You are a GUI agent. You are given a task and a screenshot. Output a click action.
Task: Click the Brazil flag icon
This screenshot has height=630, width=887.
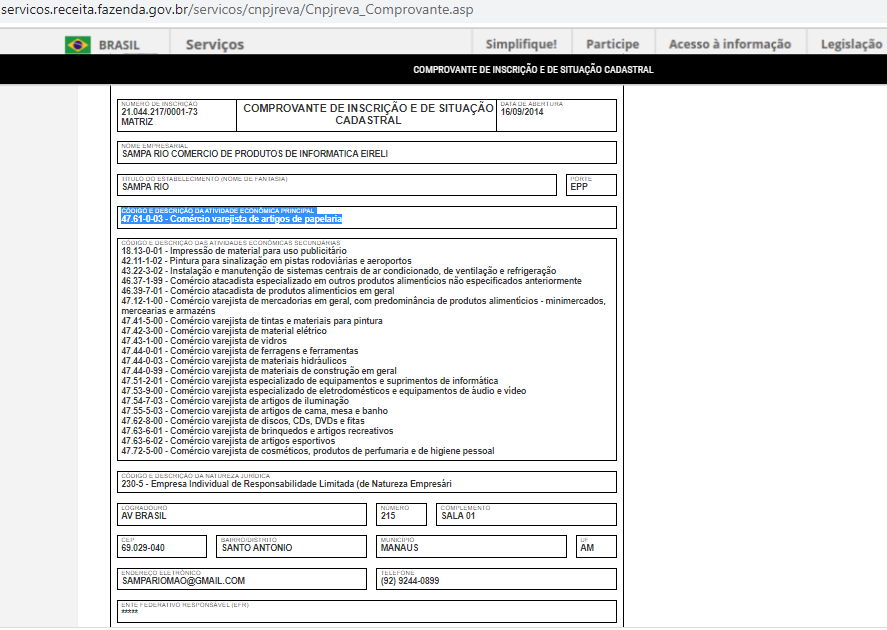[77, 44]
